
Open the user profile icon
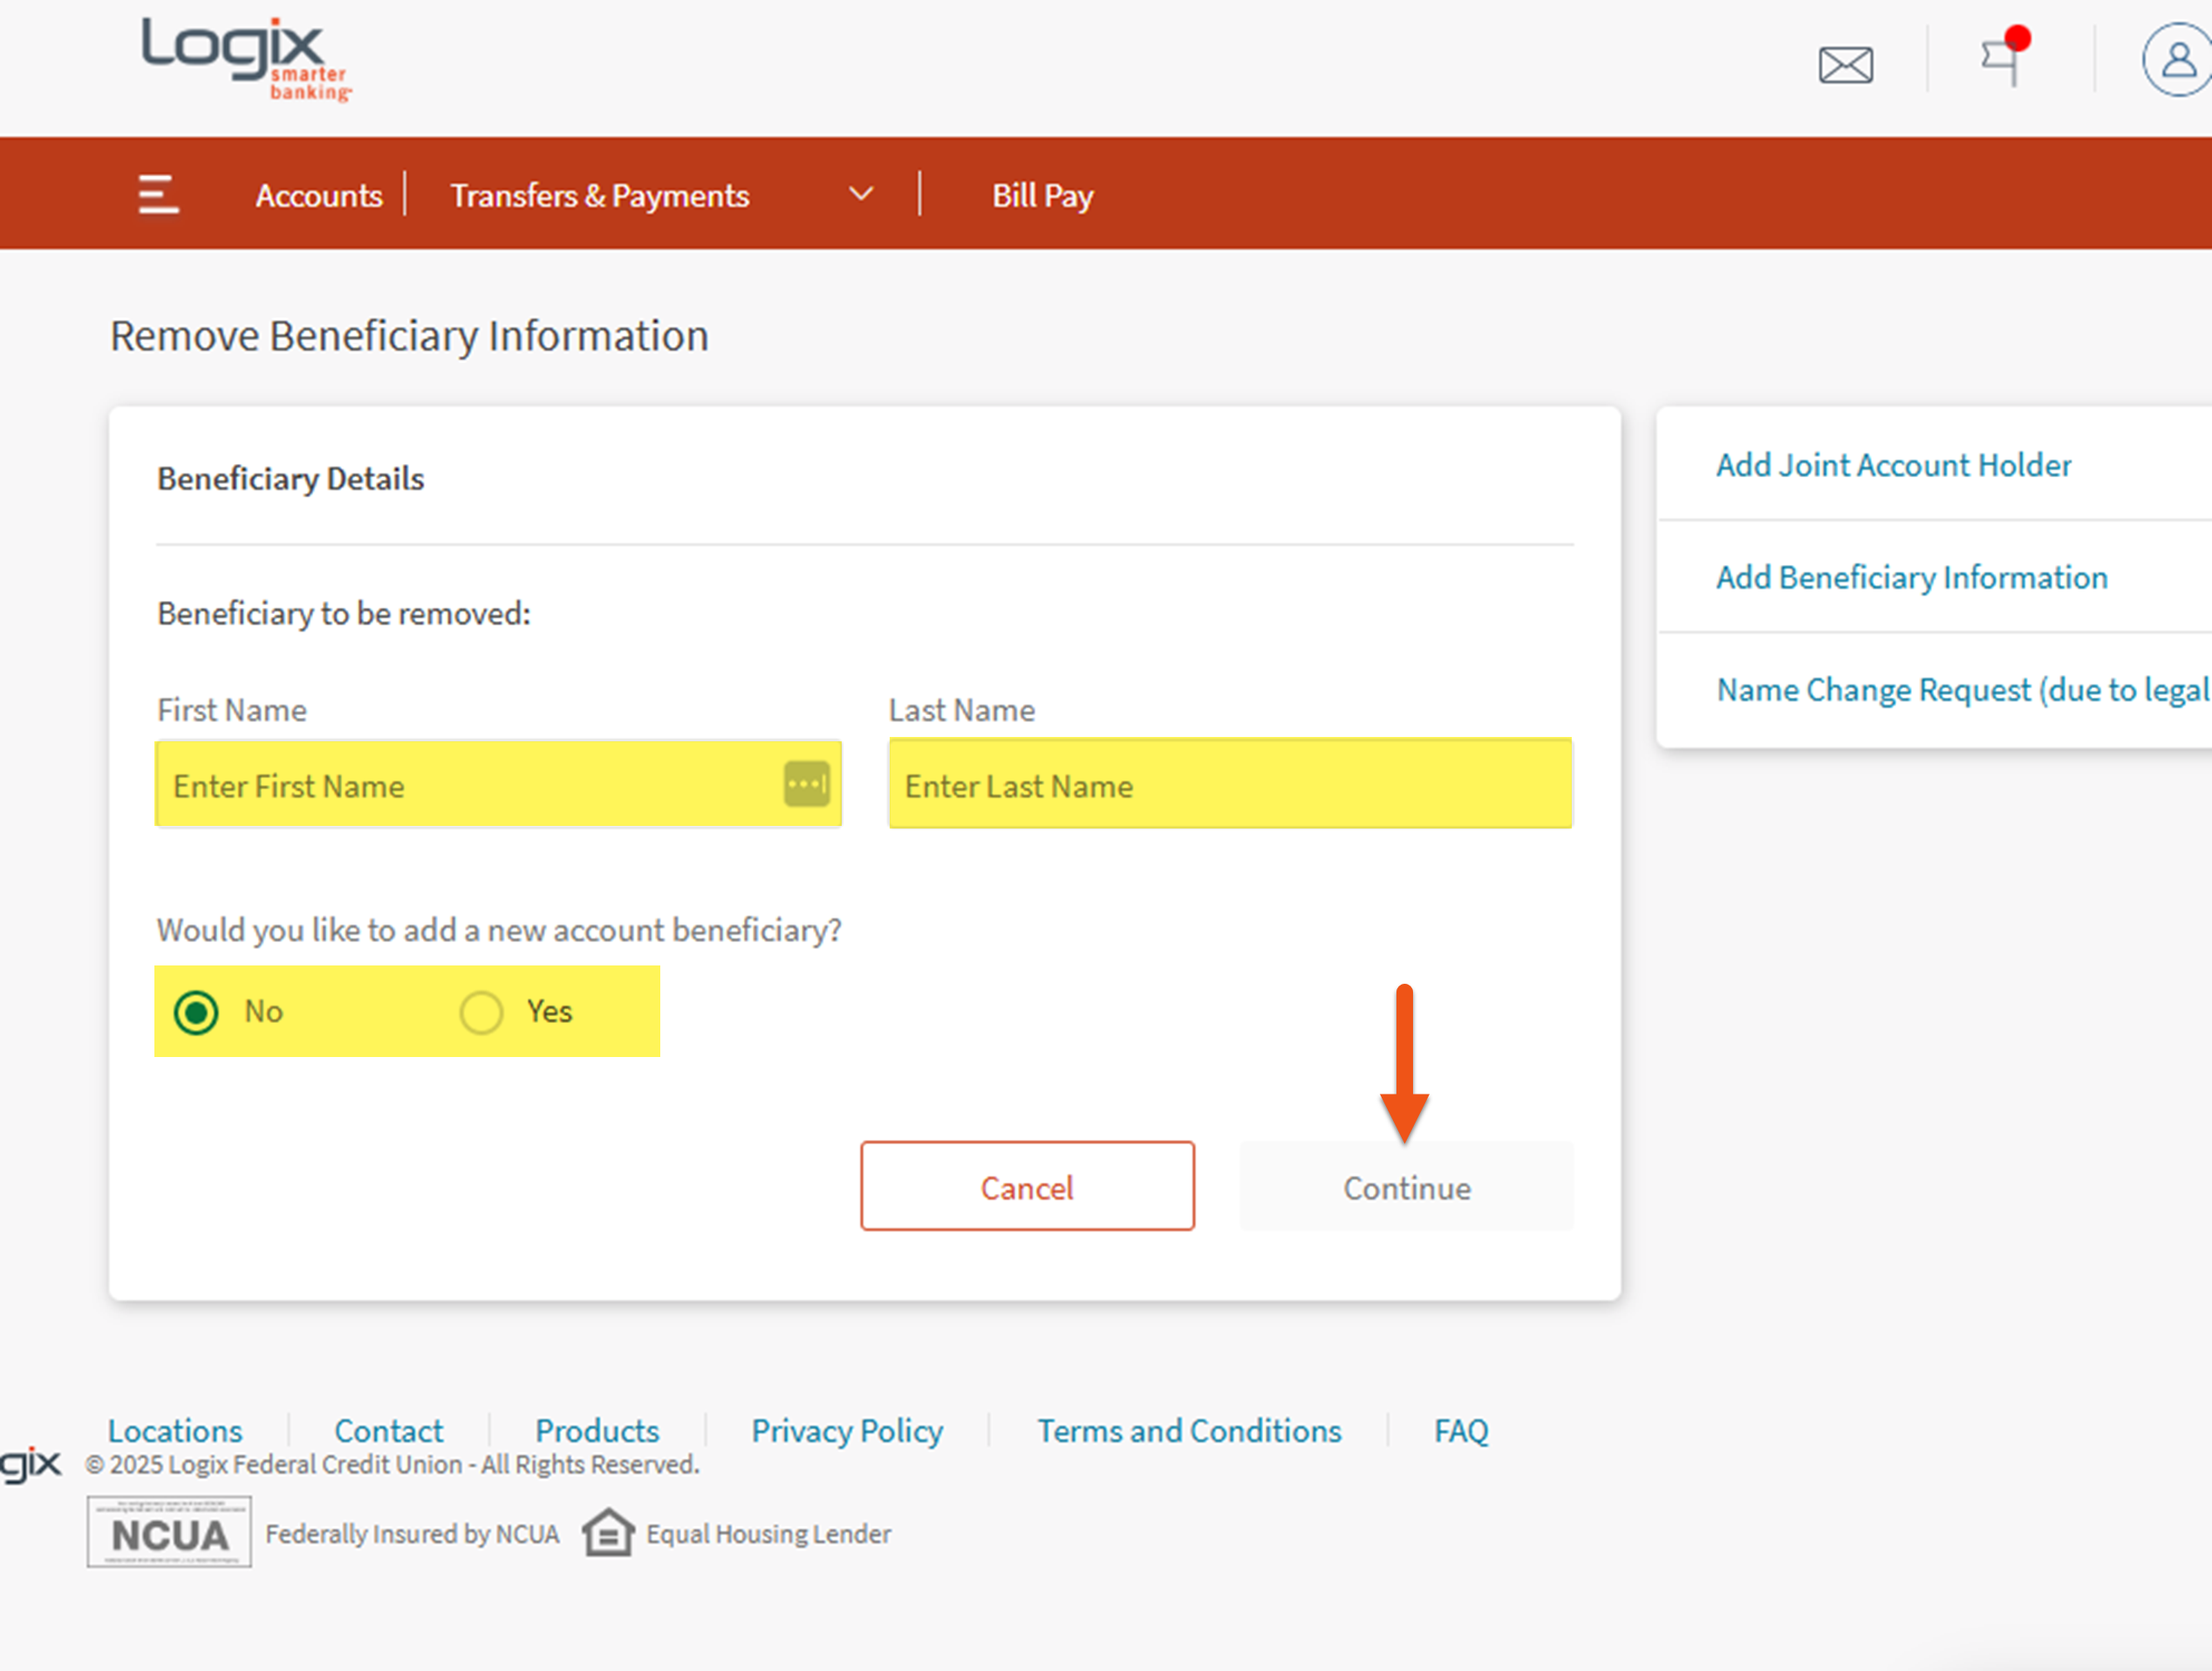click(x=2178, y=61)
